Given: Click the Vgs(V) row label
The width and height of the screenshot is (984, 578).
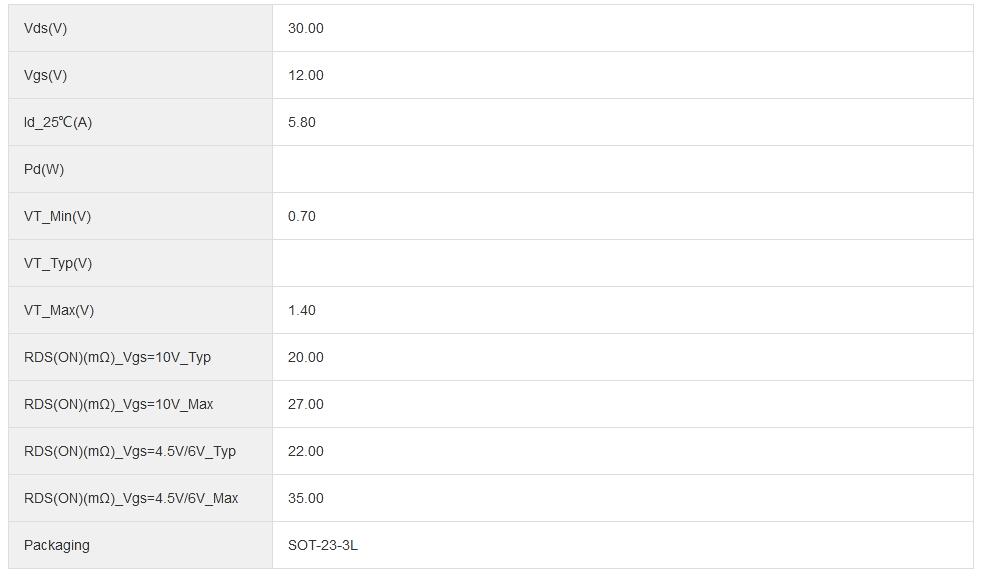Looking at the screenshot, I should [x=46, y=75].
